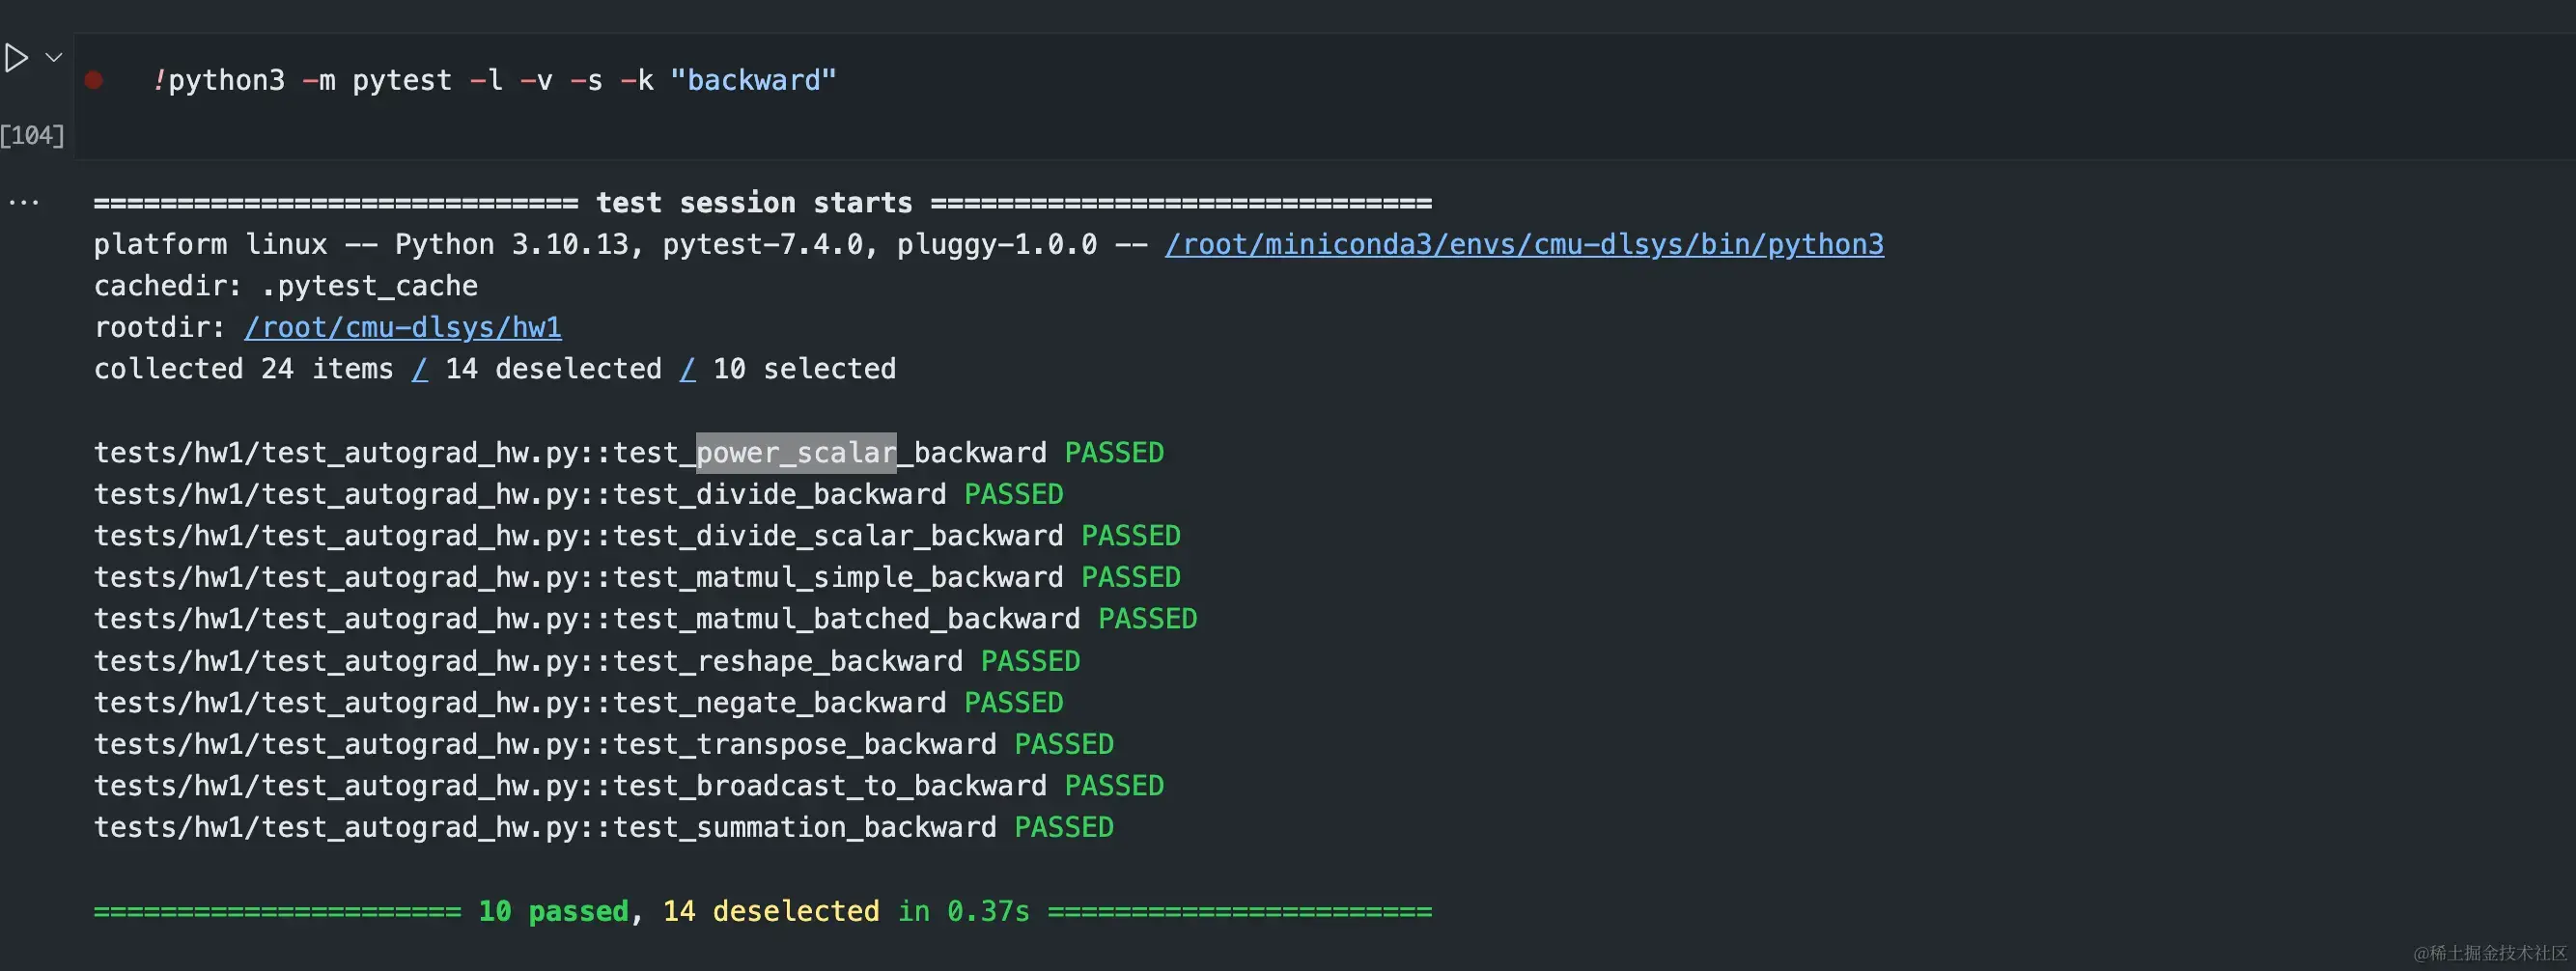Open the /root/cmu-dlsys/hw1 rootdir link
The height and width of the screenshot is (971, 2576).
[x=402, y=328]
